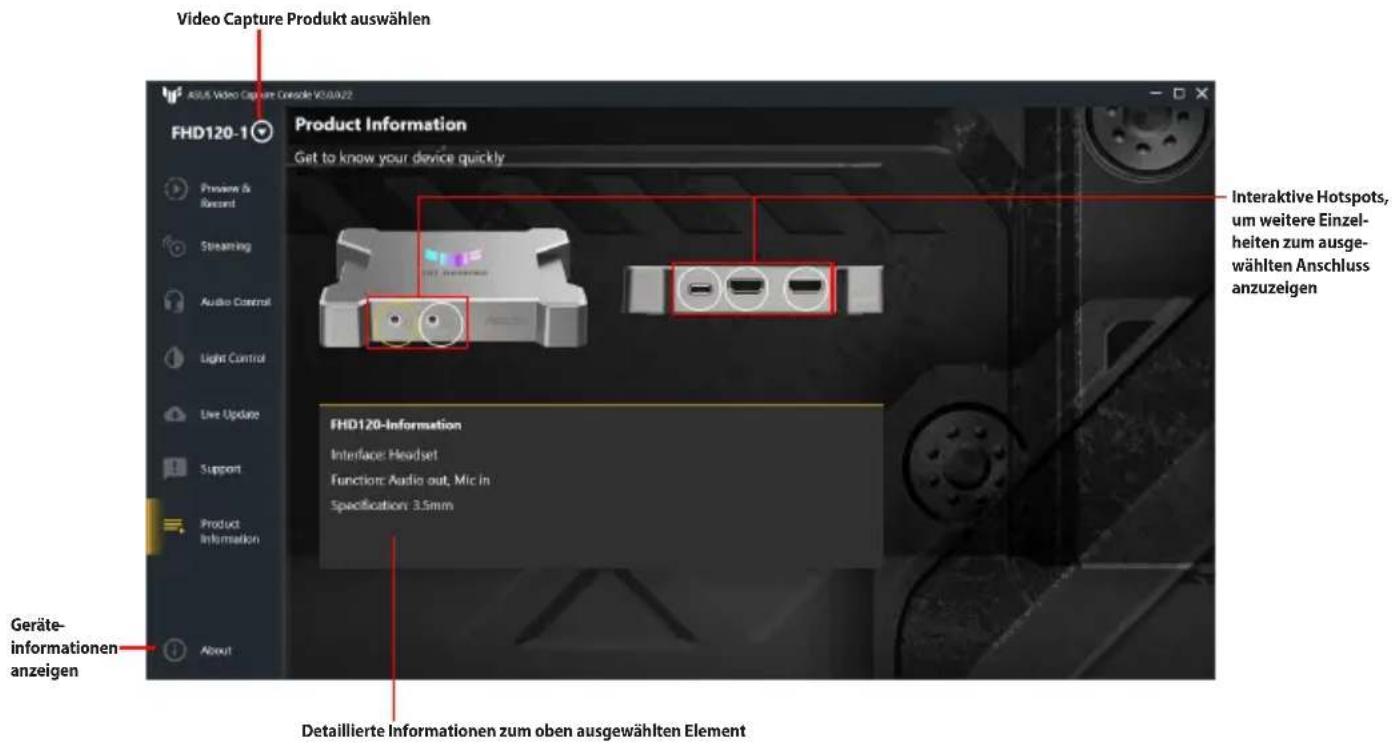Click the Audio Control headphone icon
Screen dimensions: 1392x745
(x=174, y=301)
